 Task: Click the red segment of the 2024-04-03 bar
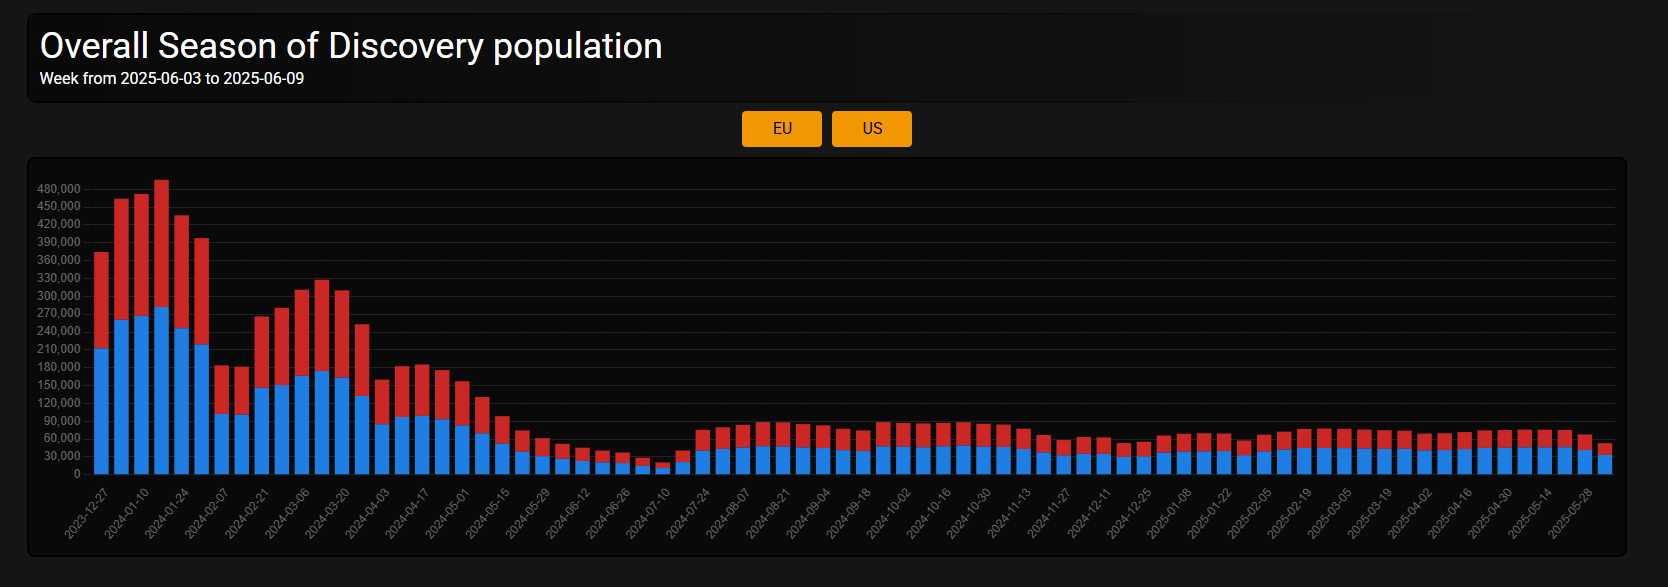tap(382, 402)
